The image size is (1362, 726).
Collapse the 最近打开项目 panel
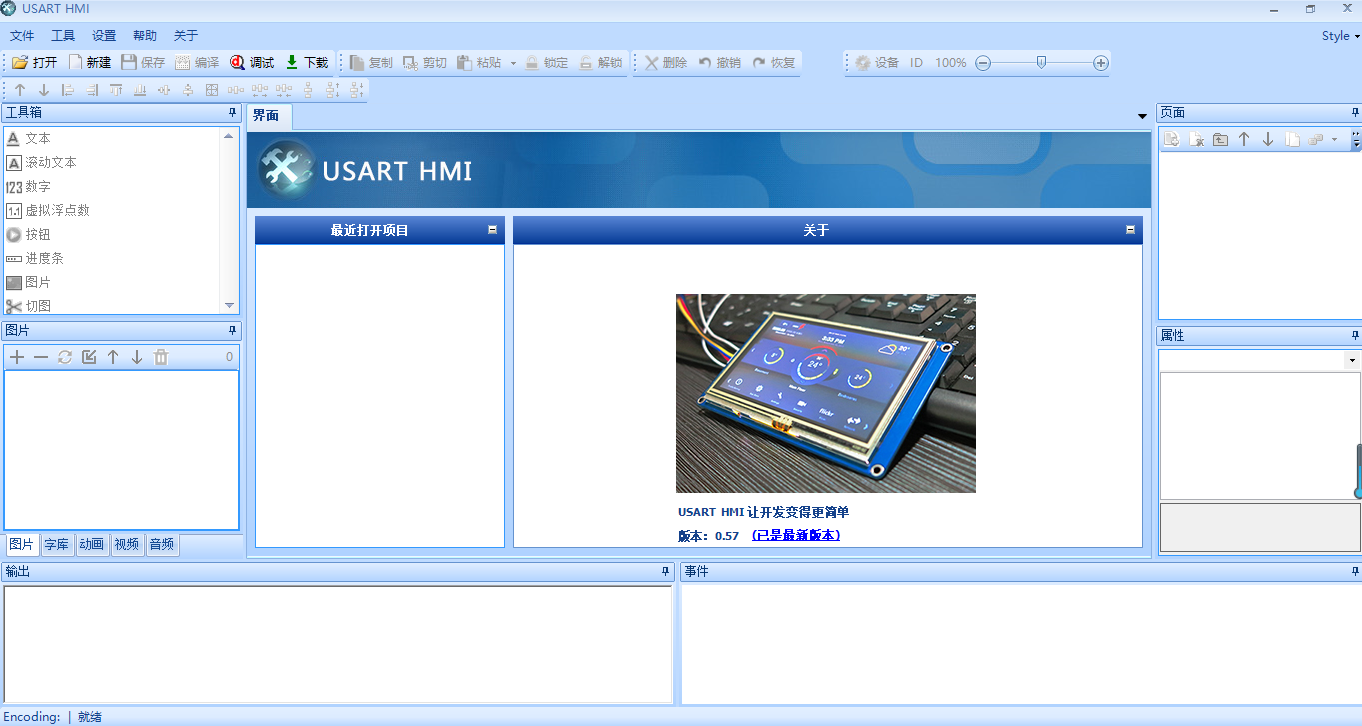[492, 230]
